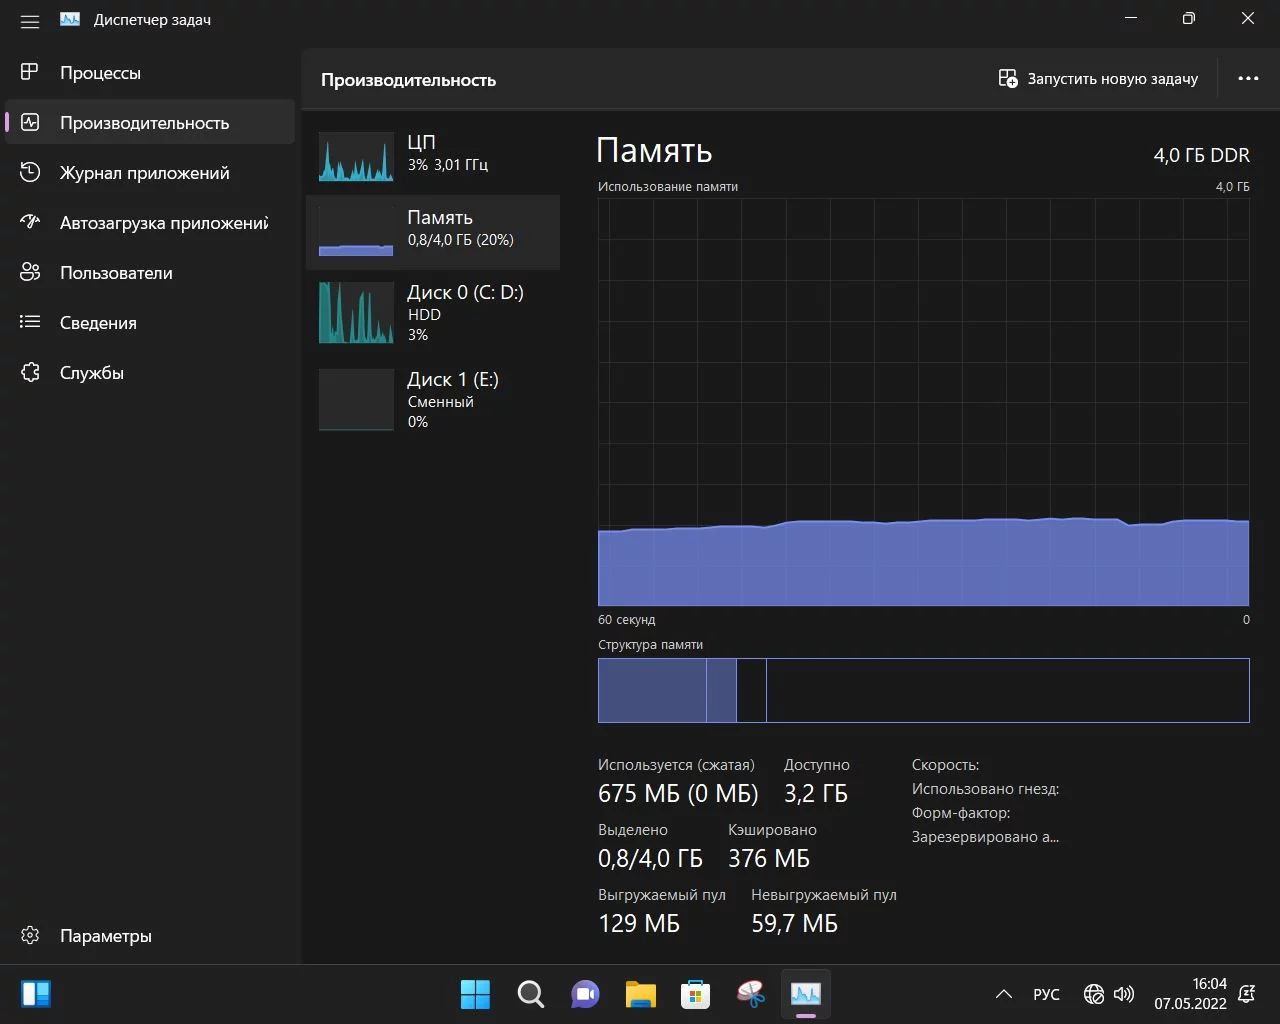Open the notification center icon
The image size is (1280, 1024).
pos(1247,994)
